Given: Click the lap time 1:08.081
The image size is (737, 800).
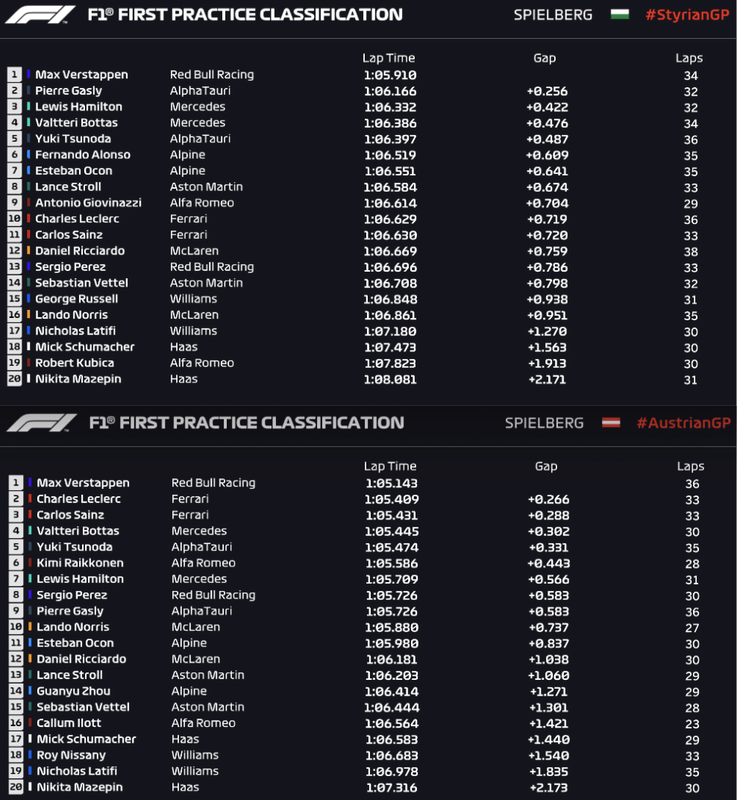Looking at the screenshot, I should (x=389, y=379).
